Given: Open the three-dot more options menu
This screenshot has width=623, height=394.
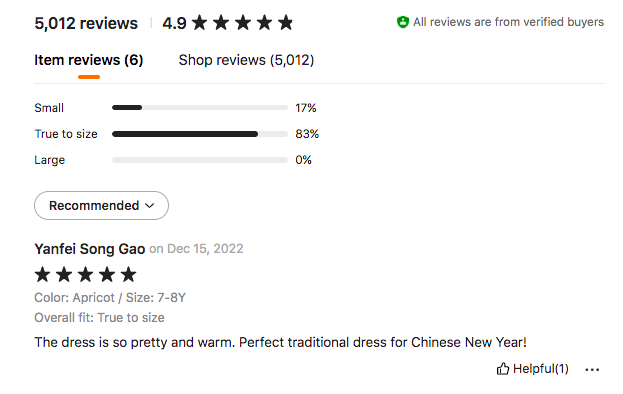Looking at the screenshot, I should pyautogui.click(x=592, y=370).
